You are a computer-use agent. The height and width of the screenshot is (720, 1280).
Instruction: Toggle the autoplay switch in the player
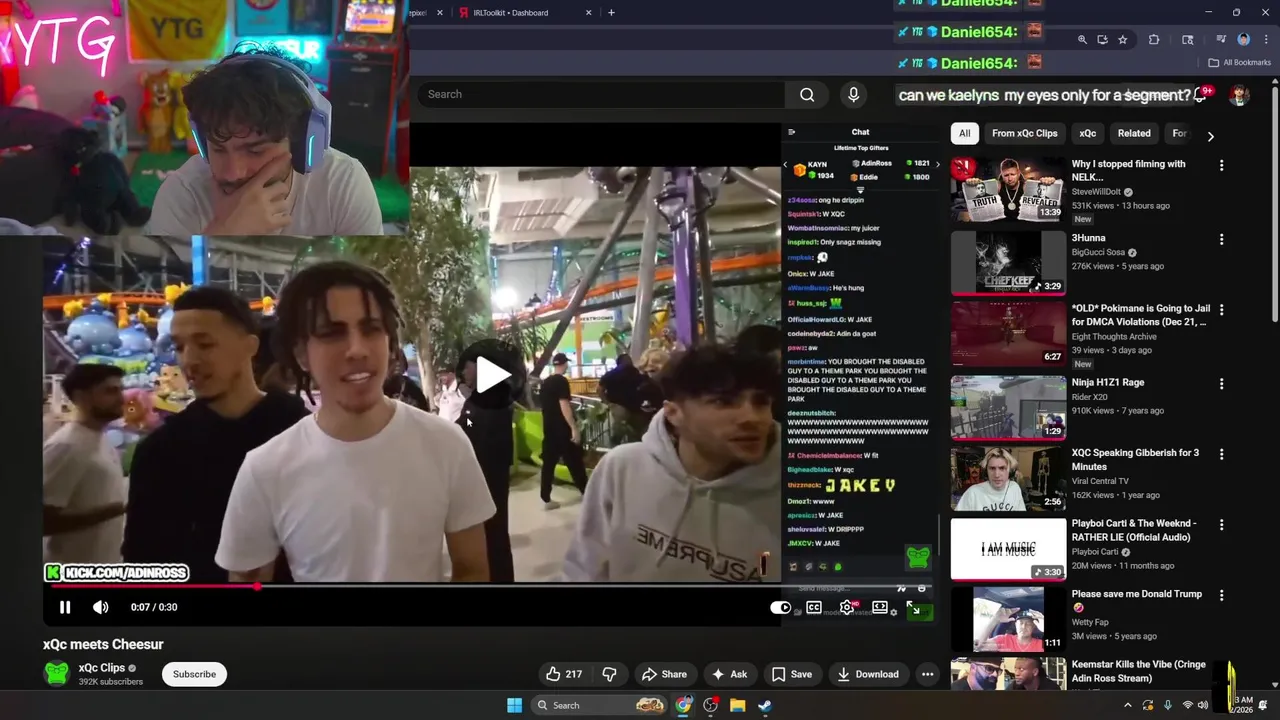coord(781,607)
